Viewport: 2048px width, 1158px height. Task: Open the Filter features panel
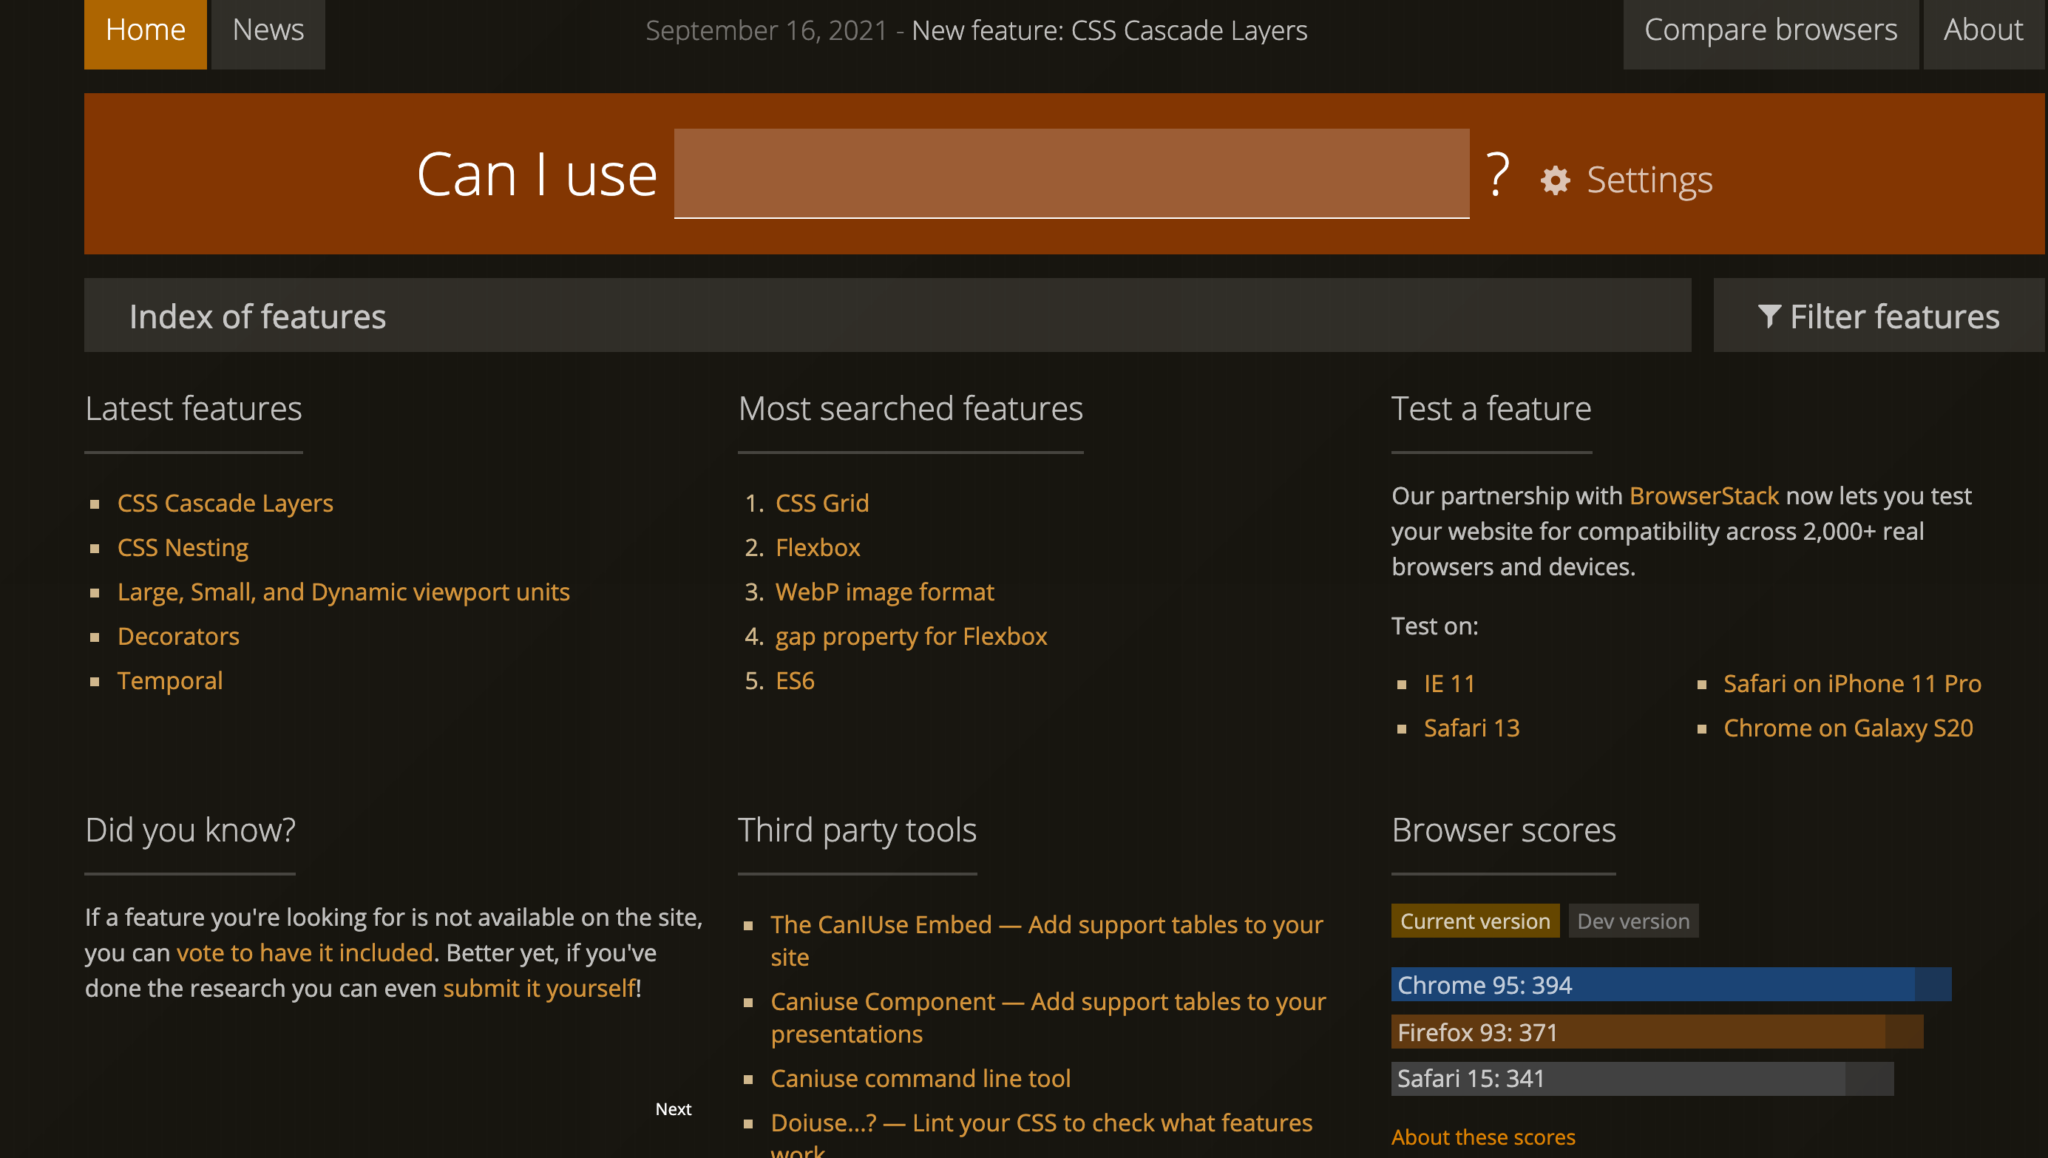[1878, 316]
